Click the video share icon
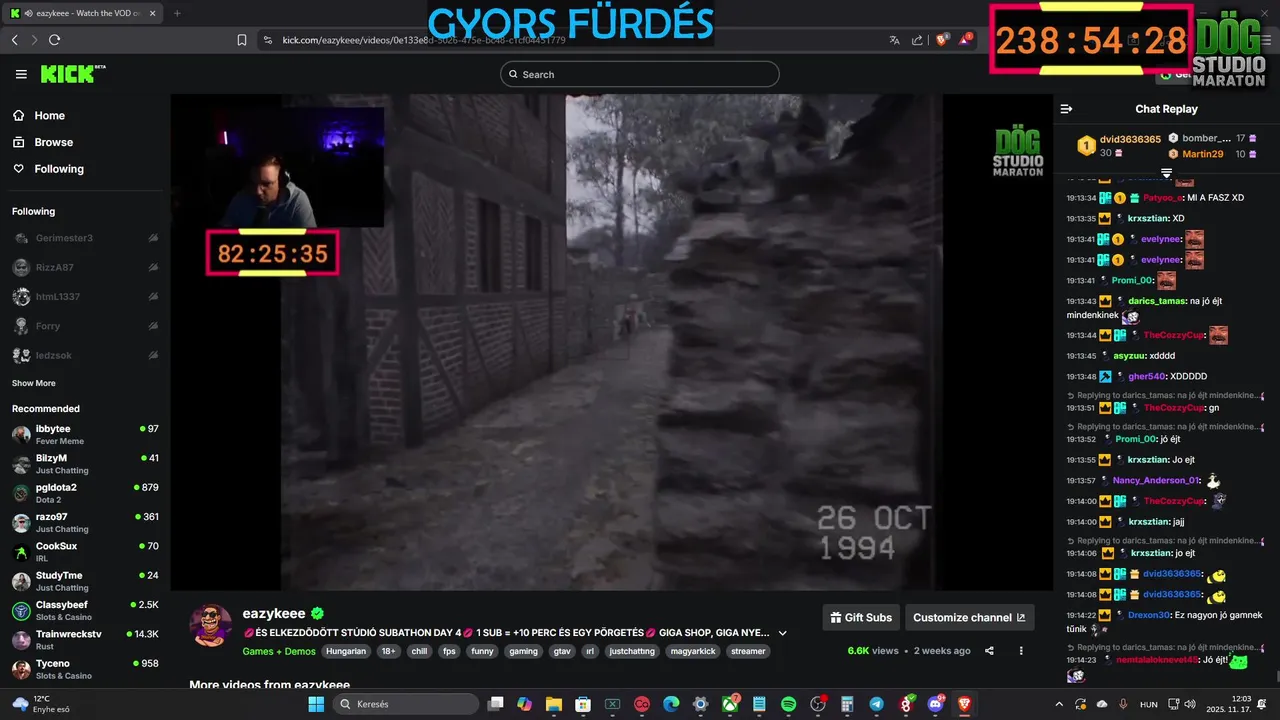 click(989, 651)
